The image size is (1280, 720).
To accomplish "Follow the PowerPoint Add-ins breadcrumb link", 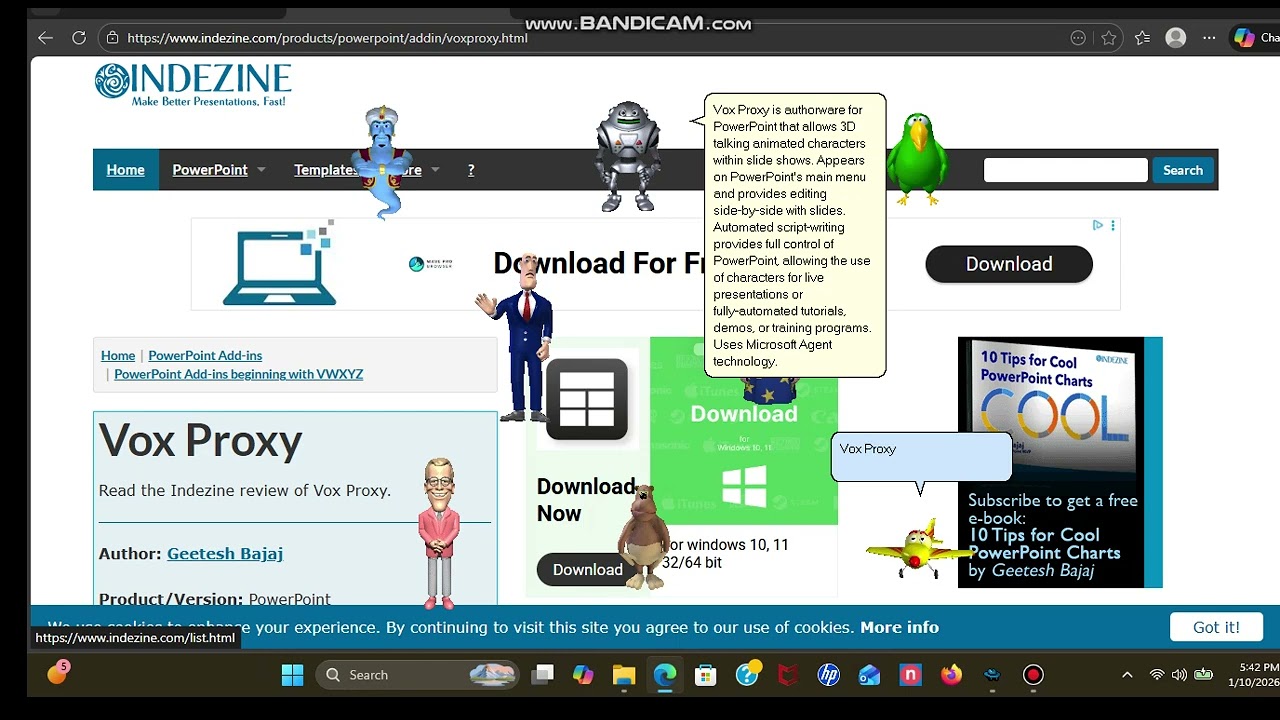I will 205,355.
